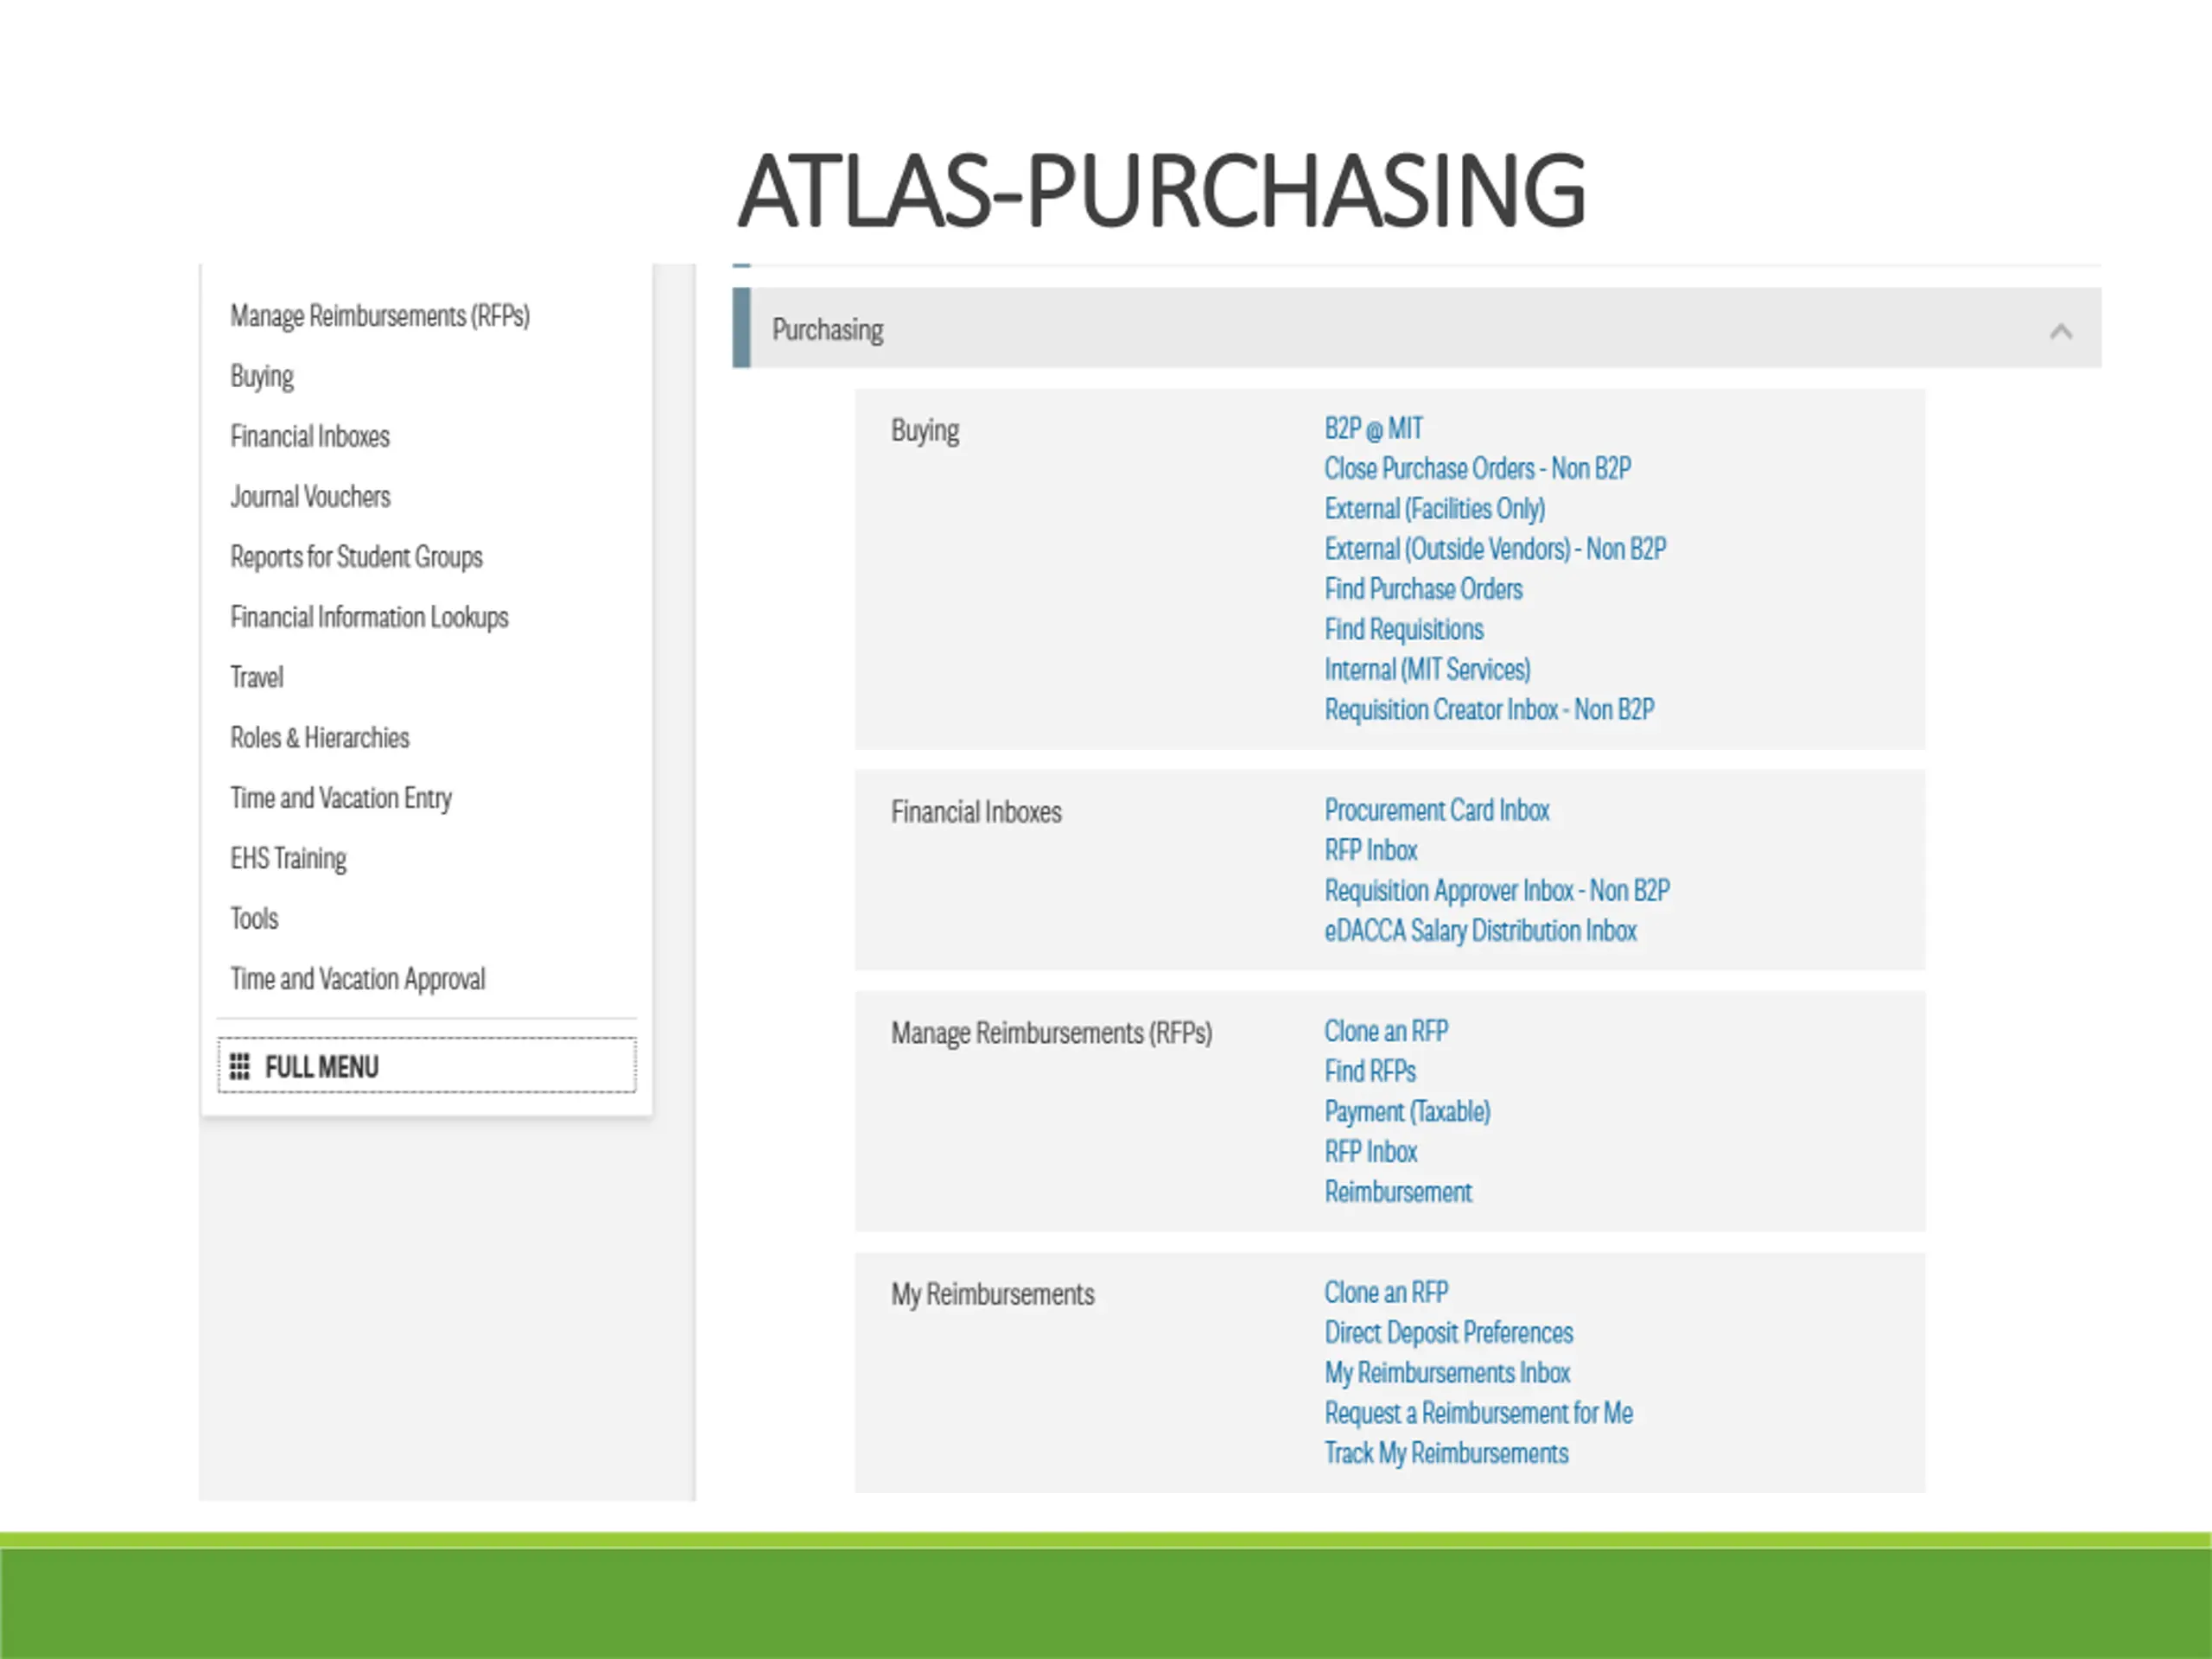Screen dimensions: 2212x1659
Task: Select Roles & Hierarchies
Action: (320, 738)
